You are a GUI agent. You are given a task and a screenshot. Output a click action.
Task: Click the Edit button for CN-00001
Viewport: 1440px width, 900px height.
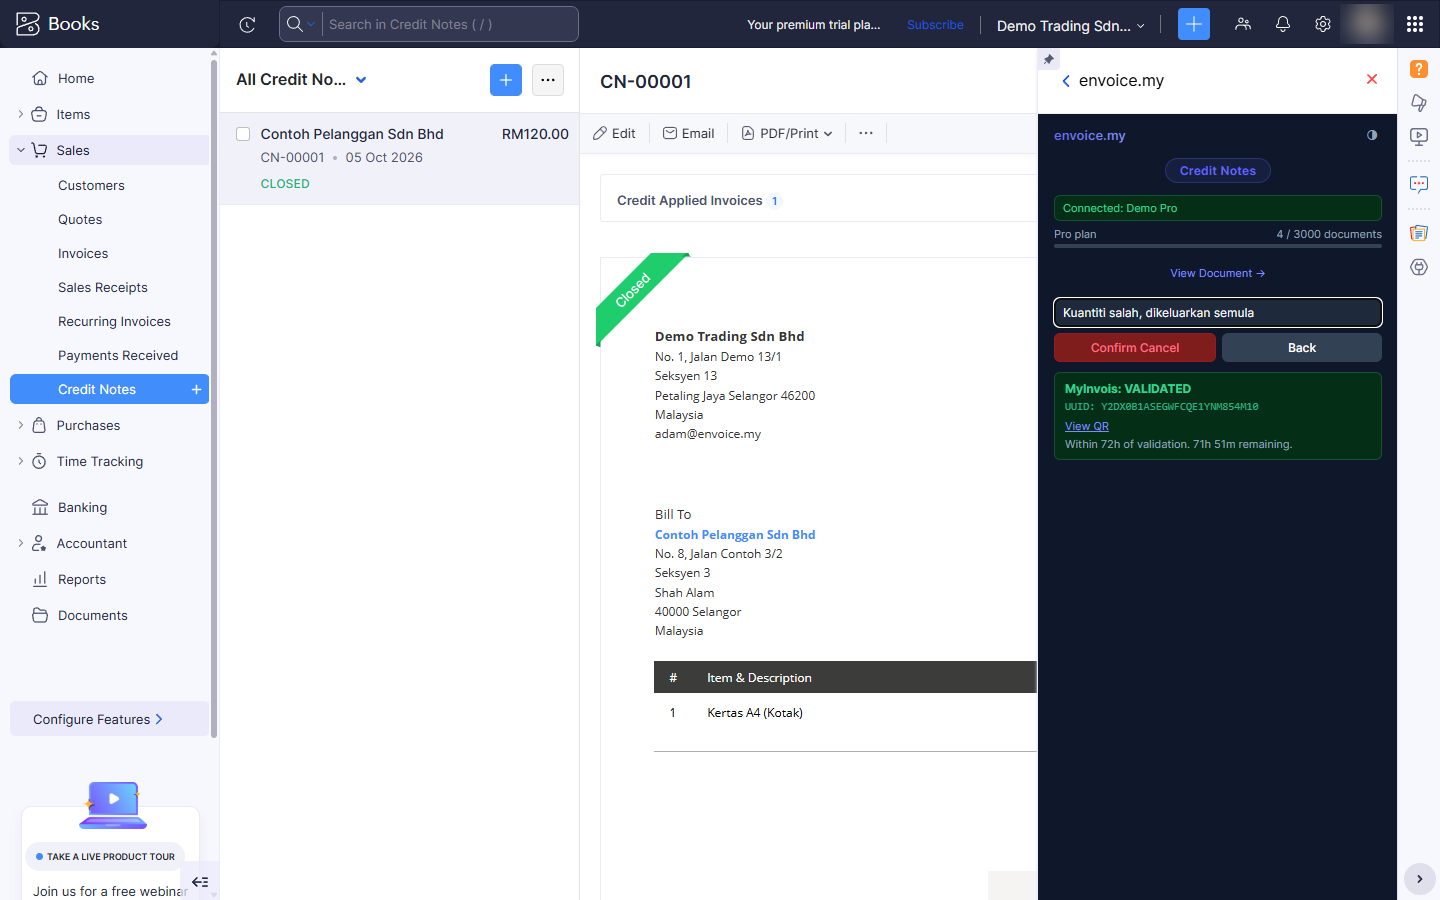click(x=614, y=133)
